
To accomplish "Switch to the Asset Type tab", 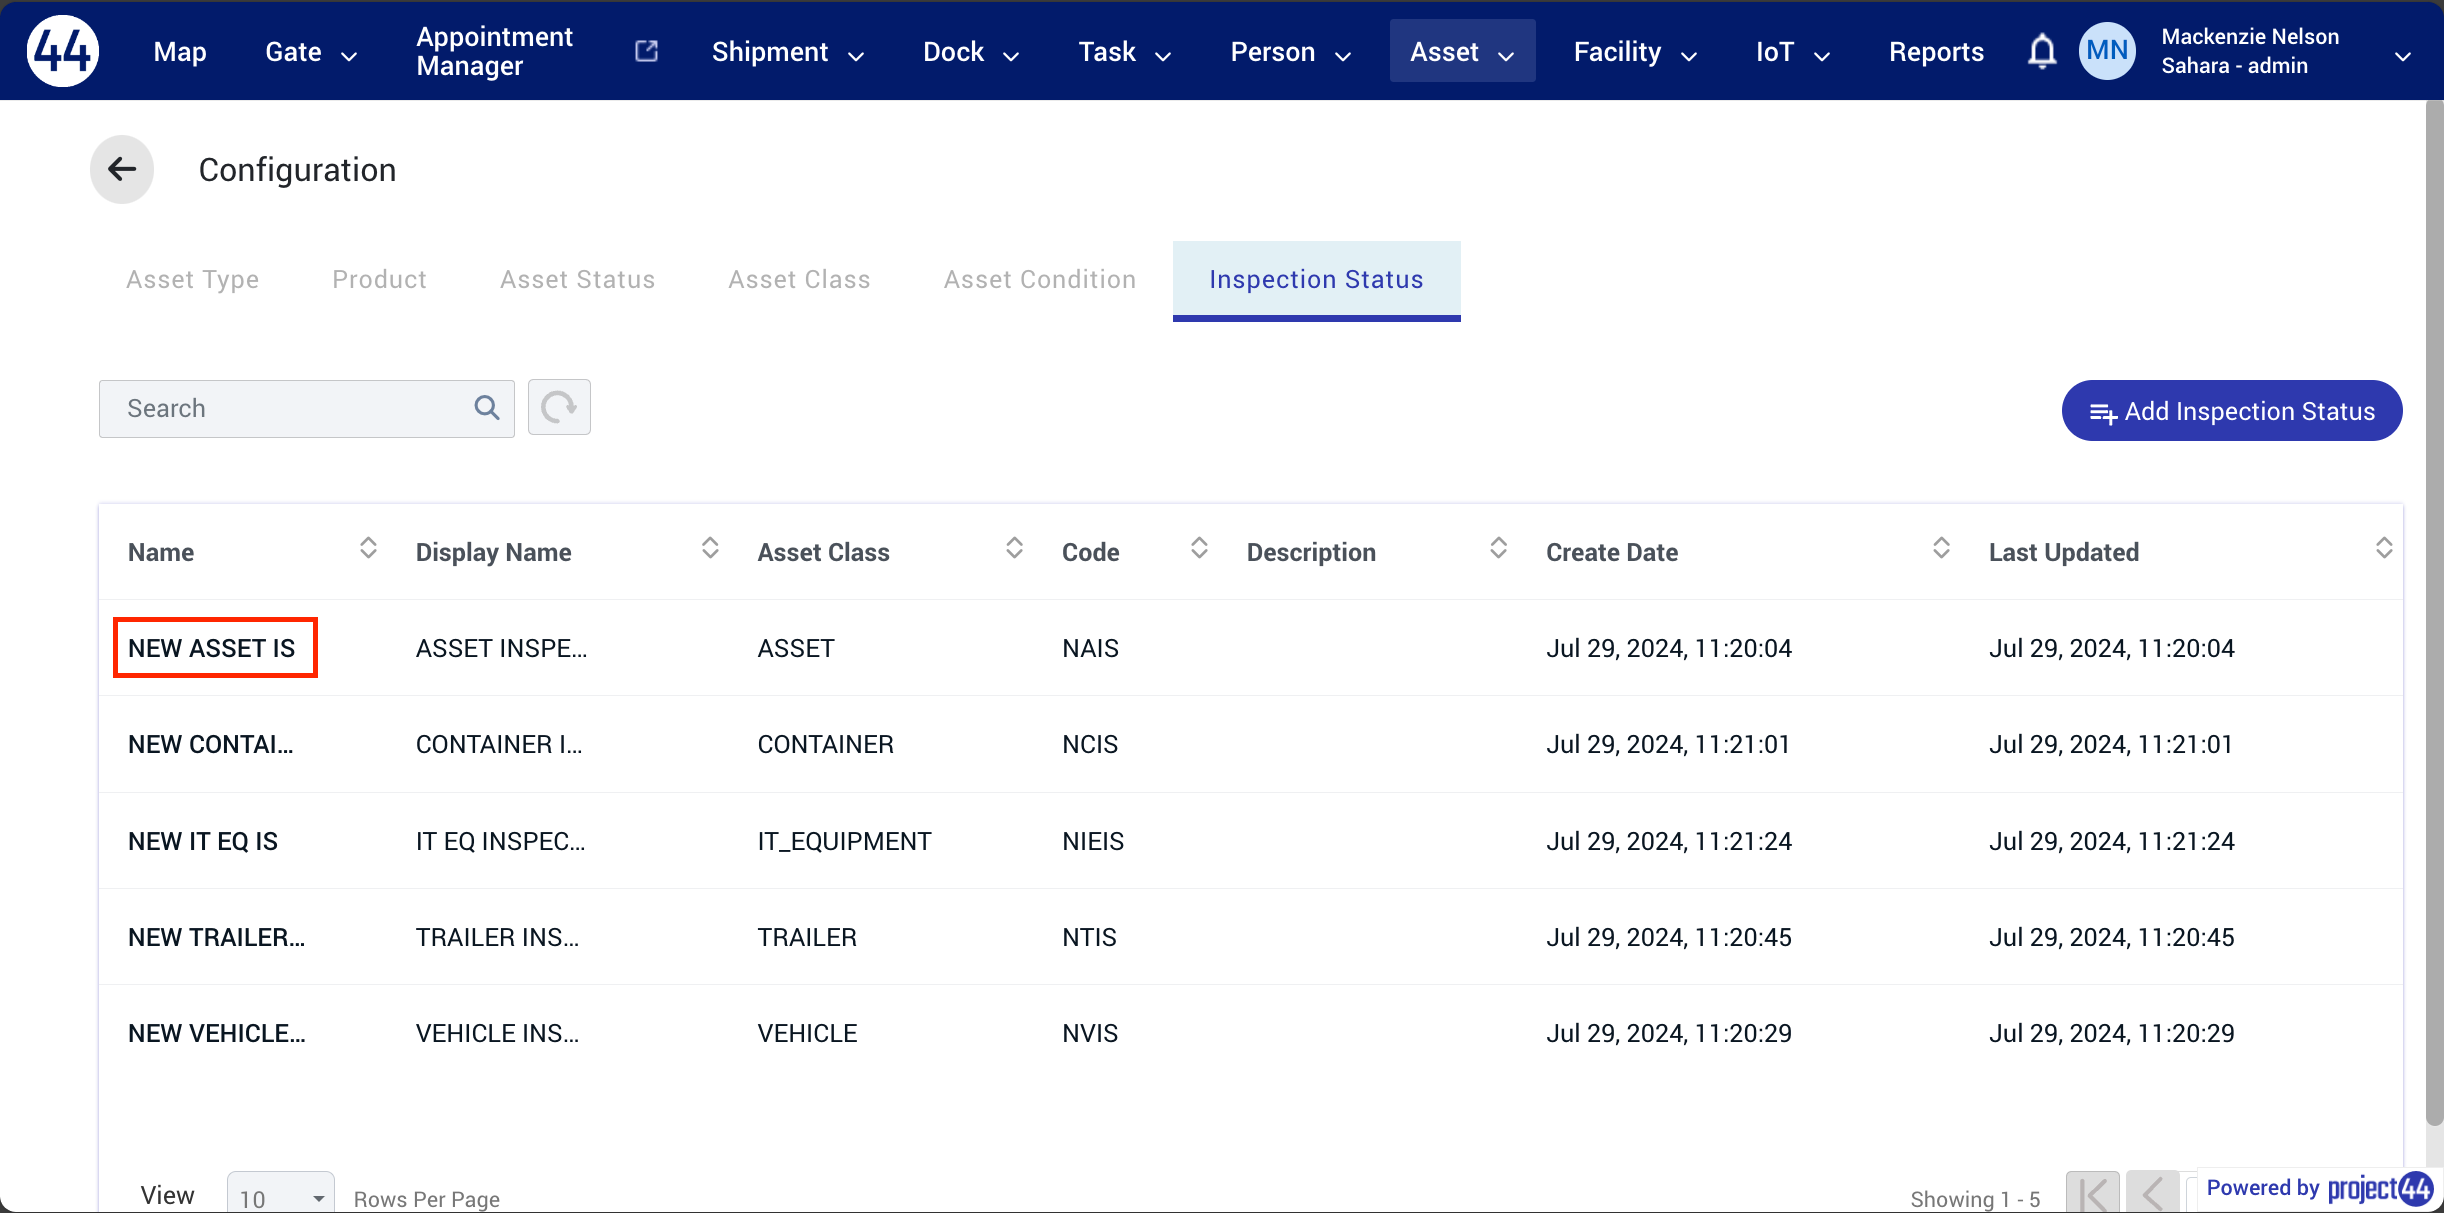I will (193, 279).
